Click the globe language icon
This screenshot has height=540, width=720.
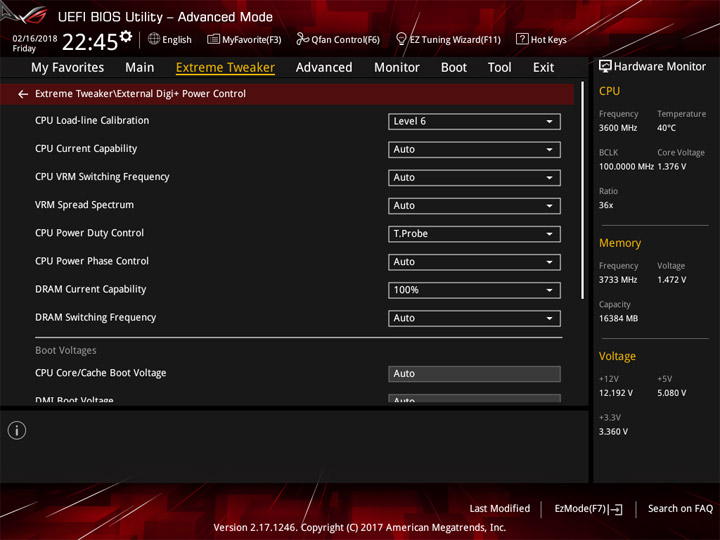pos(154,39)
